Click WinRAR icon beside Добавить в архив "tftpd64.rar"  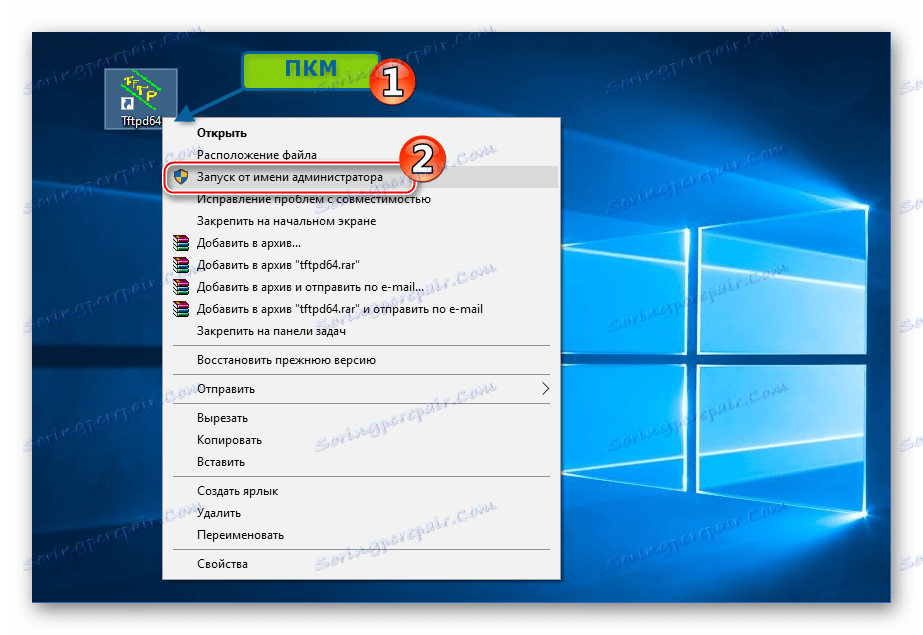click(181, 265)
